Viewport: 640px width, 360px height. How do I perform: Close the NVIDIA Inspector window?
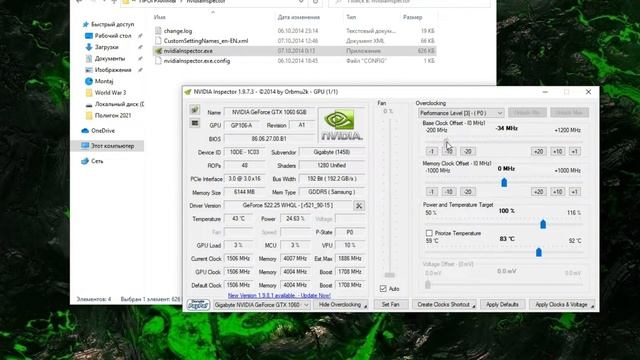click(588, 92)
